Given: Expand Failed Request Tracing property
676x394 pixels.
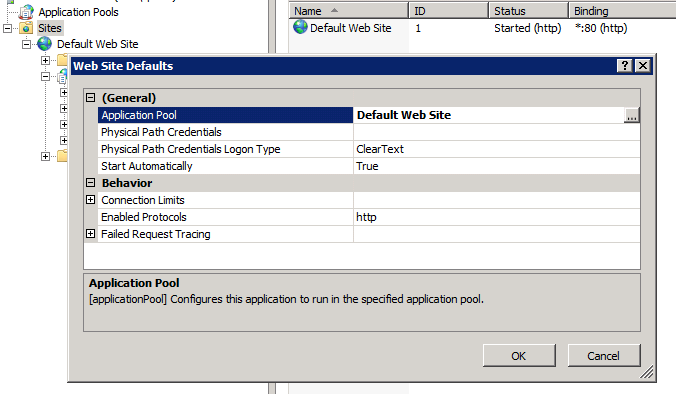Looking at the screenshot, I should pos(91,234).
